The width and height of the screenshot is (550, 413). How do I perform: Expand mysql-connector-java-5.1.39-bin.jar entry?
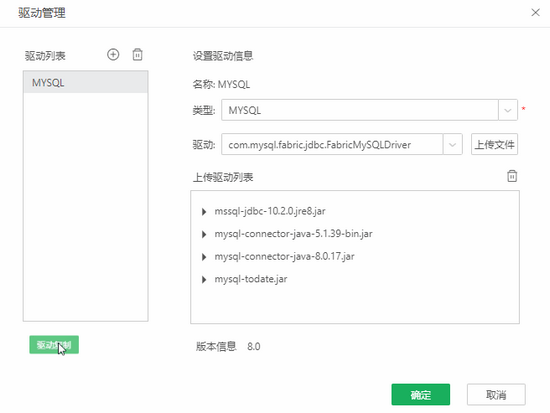coord(204,234)
